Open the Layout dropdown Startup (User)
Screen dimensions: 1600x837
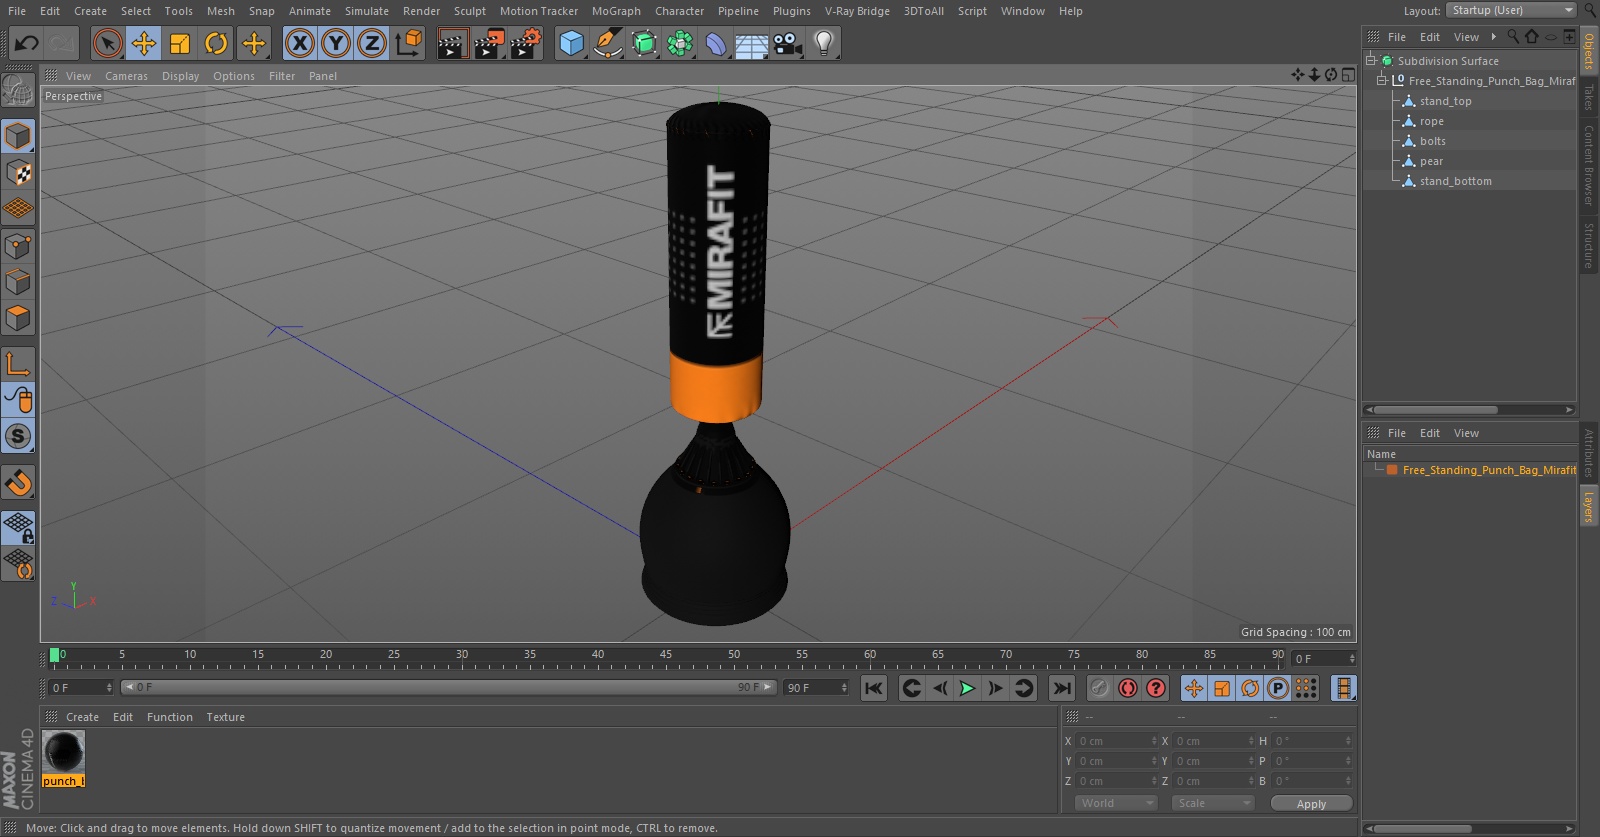[x=1511, y=10]
